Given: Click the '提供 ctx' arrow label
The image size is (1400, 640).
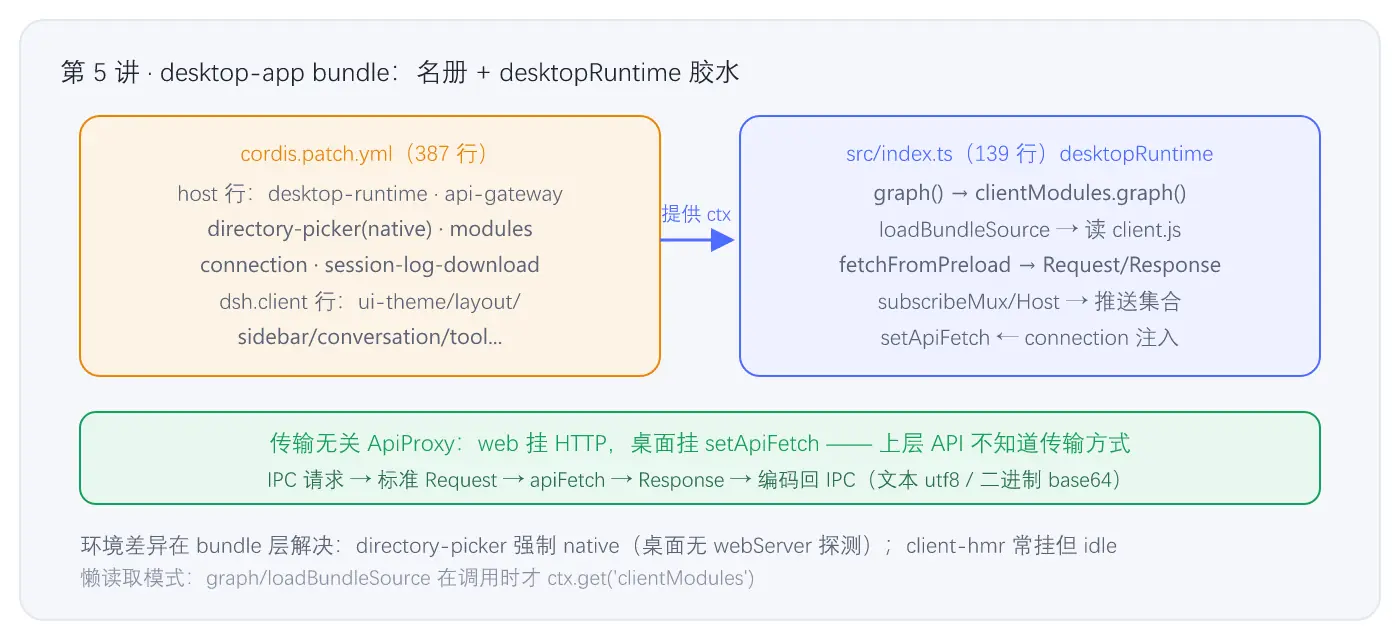Looking at the screenshot, I should click(696, 214).
